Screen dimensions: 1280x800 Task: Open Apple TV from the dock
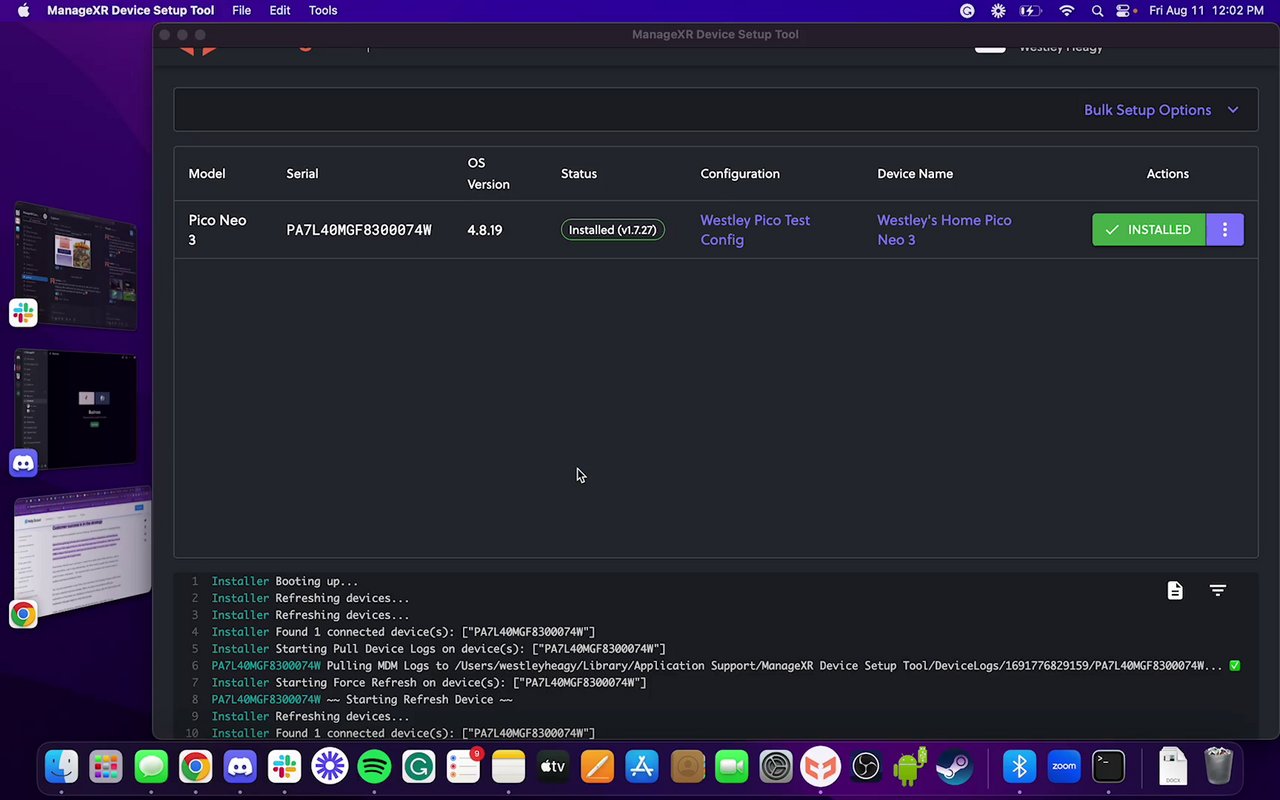click(x=553, y=767)
